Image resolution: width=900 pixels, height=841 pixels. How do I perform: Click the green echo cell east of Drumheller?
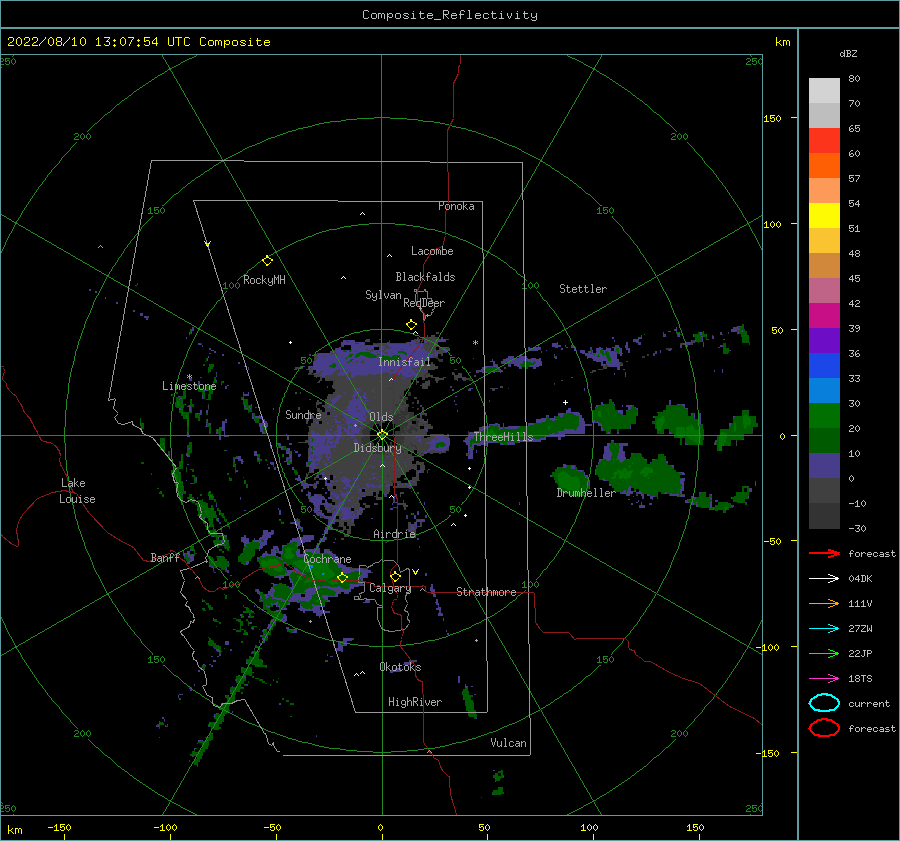click(640, 474)
